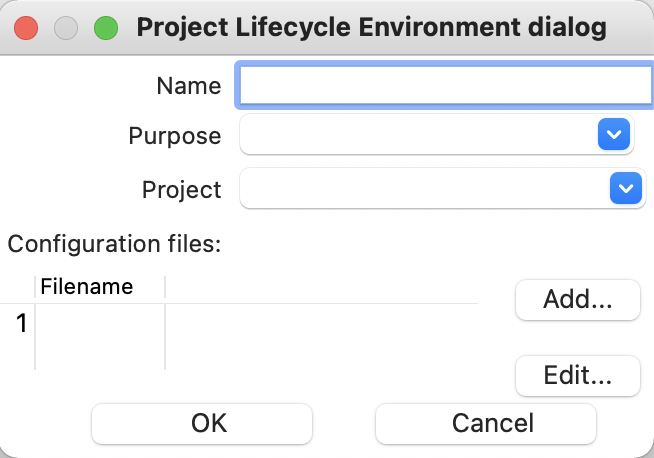
Task: Click the empty Filename cell in row 1
Action: 100,323
